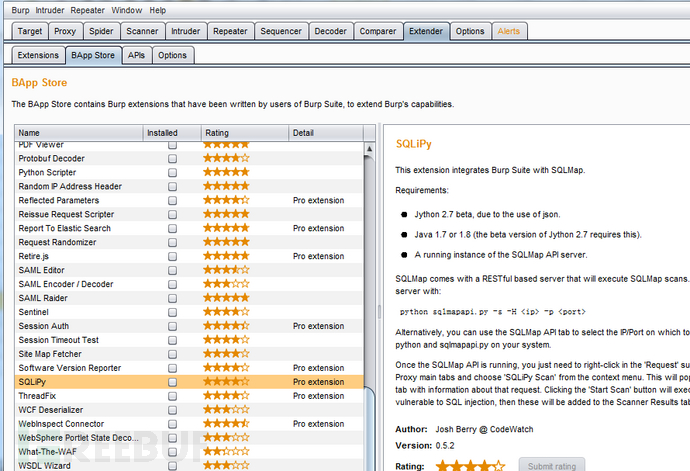690x471 pixels.
Task: Switch to the Comparer tab
Action: tap(378, 31)
